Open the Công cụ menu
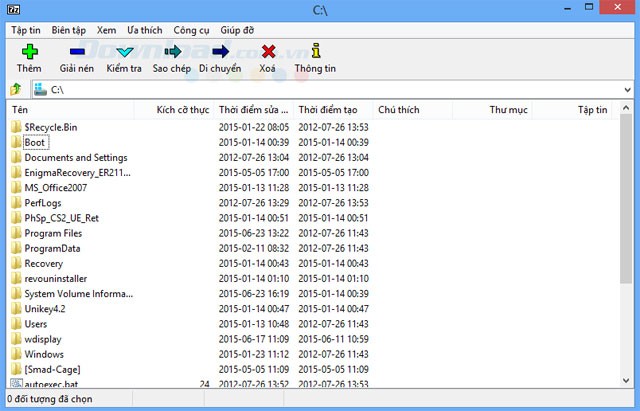Viewport: 640px width, 411px height. (x=191, y=30)
